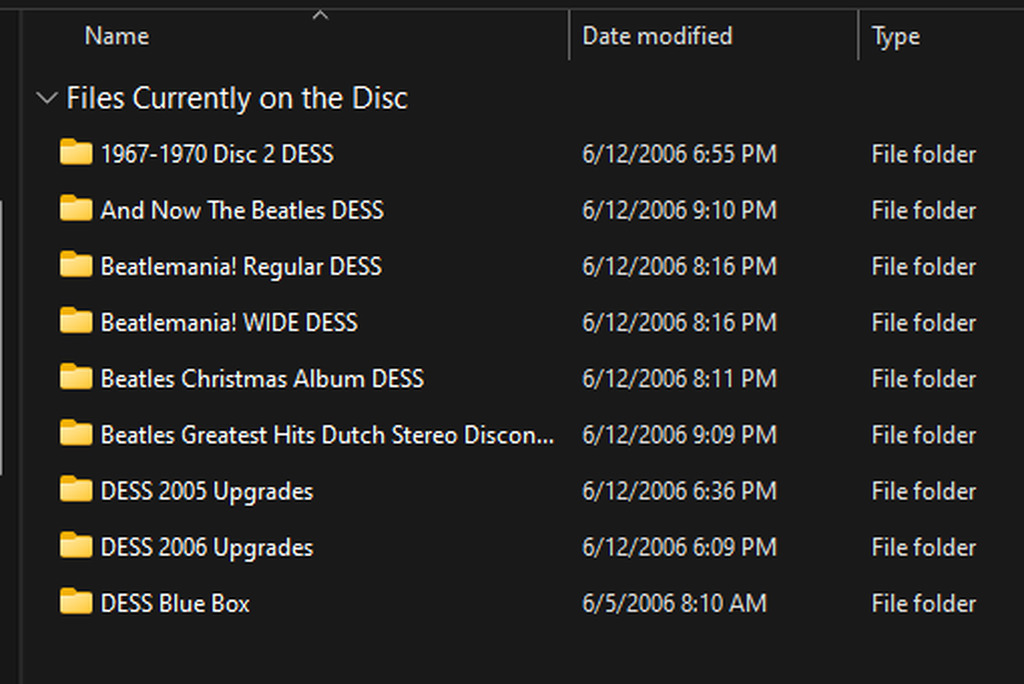This screenshot has height=684, width=1024.
Task: Click File folder type of DESS 2006 Upgrades
Action: 923,547
